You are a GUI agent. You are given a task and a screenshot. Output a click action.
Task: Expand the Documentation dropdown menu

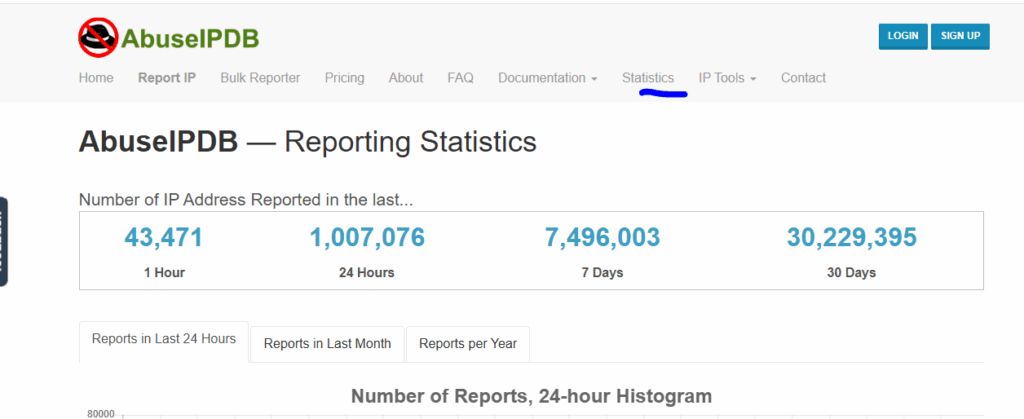point(547,78)
